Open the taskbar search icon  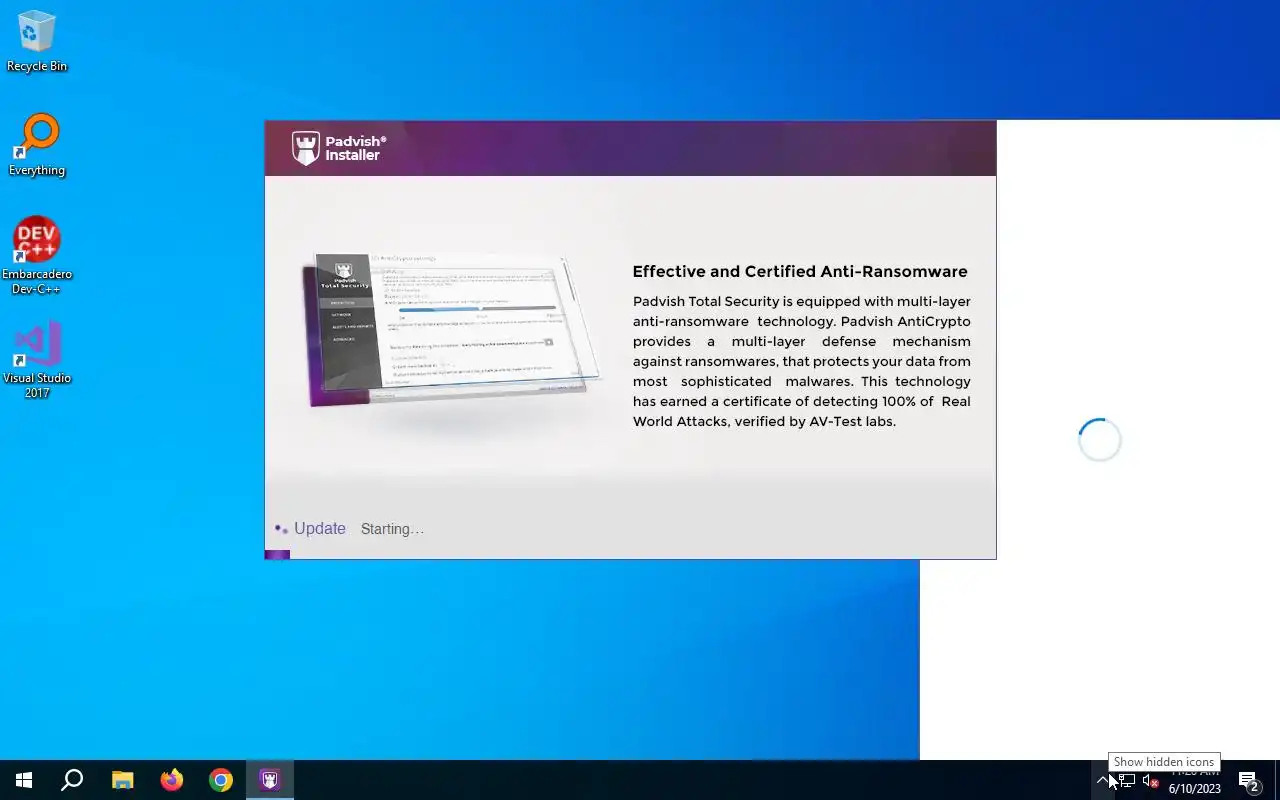(72, 780)
